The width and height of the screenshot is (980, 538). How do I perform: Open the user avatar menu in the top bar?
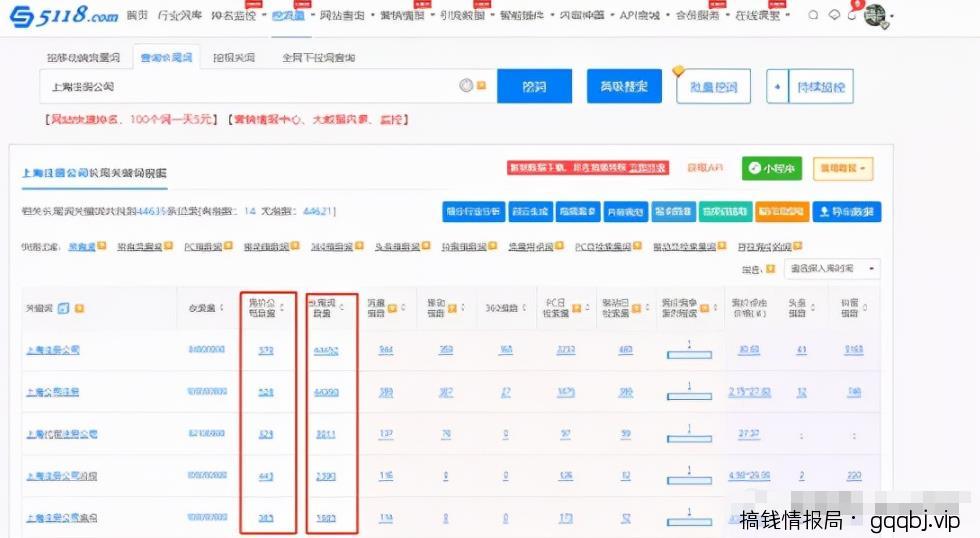(x=876, y=16)
